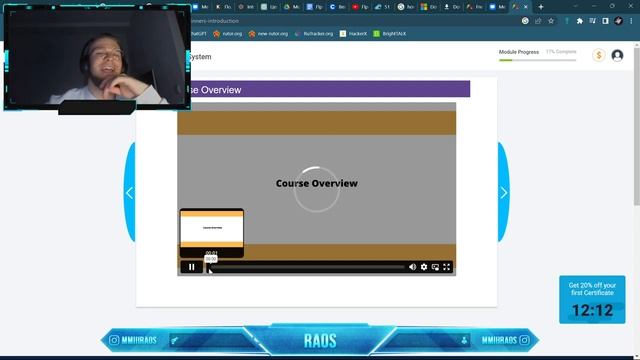
Task: Pause the Course Overview video
Action: pos(191,267)
